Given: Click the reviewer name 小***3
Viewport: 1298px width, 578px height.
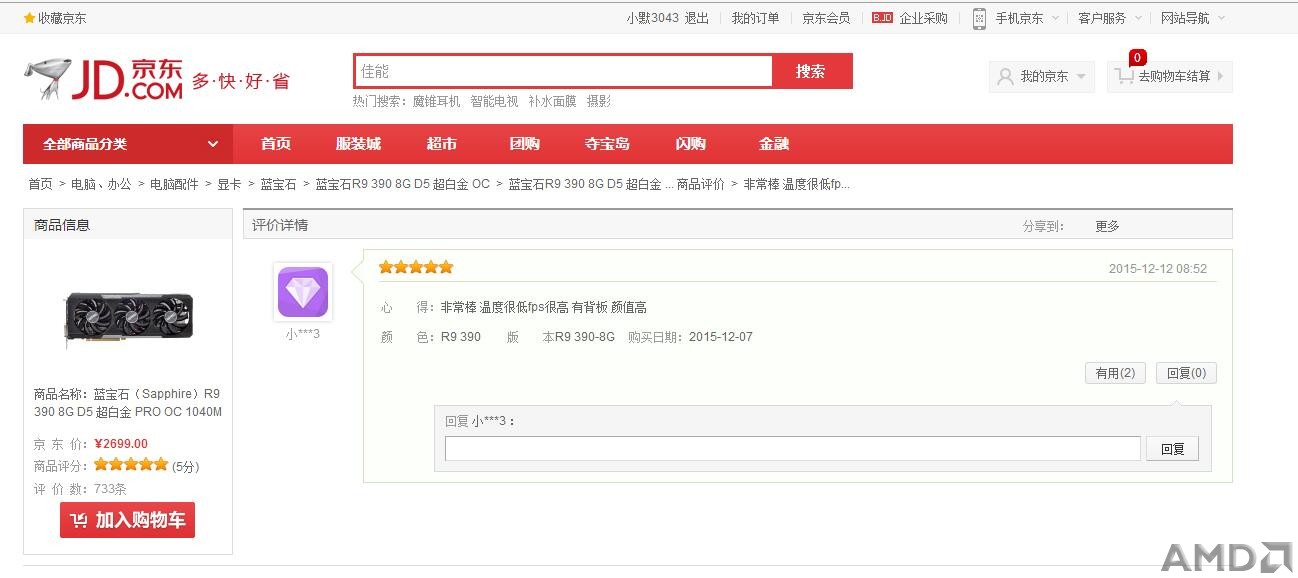Looking at the screenshot, I should (x=303, y=334).
